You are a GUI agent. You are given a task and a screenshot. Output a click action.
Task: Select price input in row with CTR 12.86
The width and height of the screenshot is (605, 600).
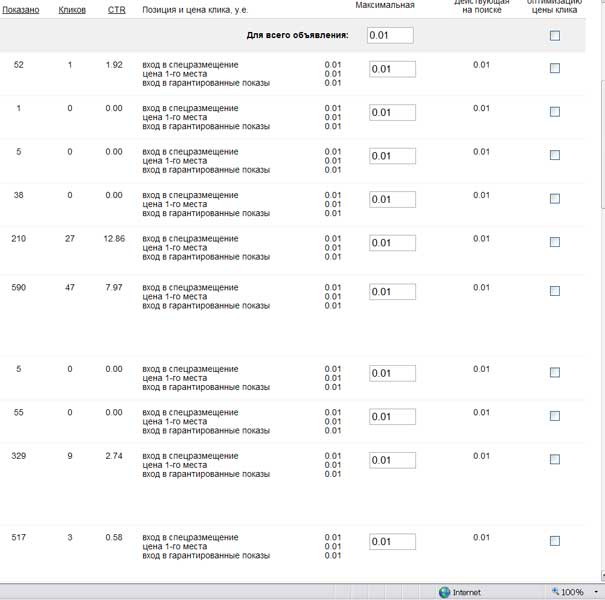point(392,243)
